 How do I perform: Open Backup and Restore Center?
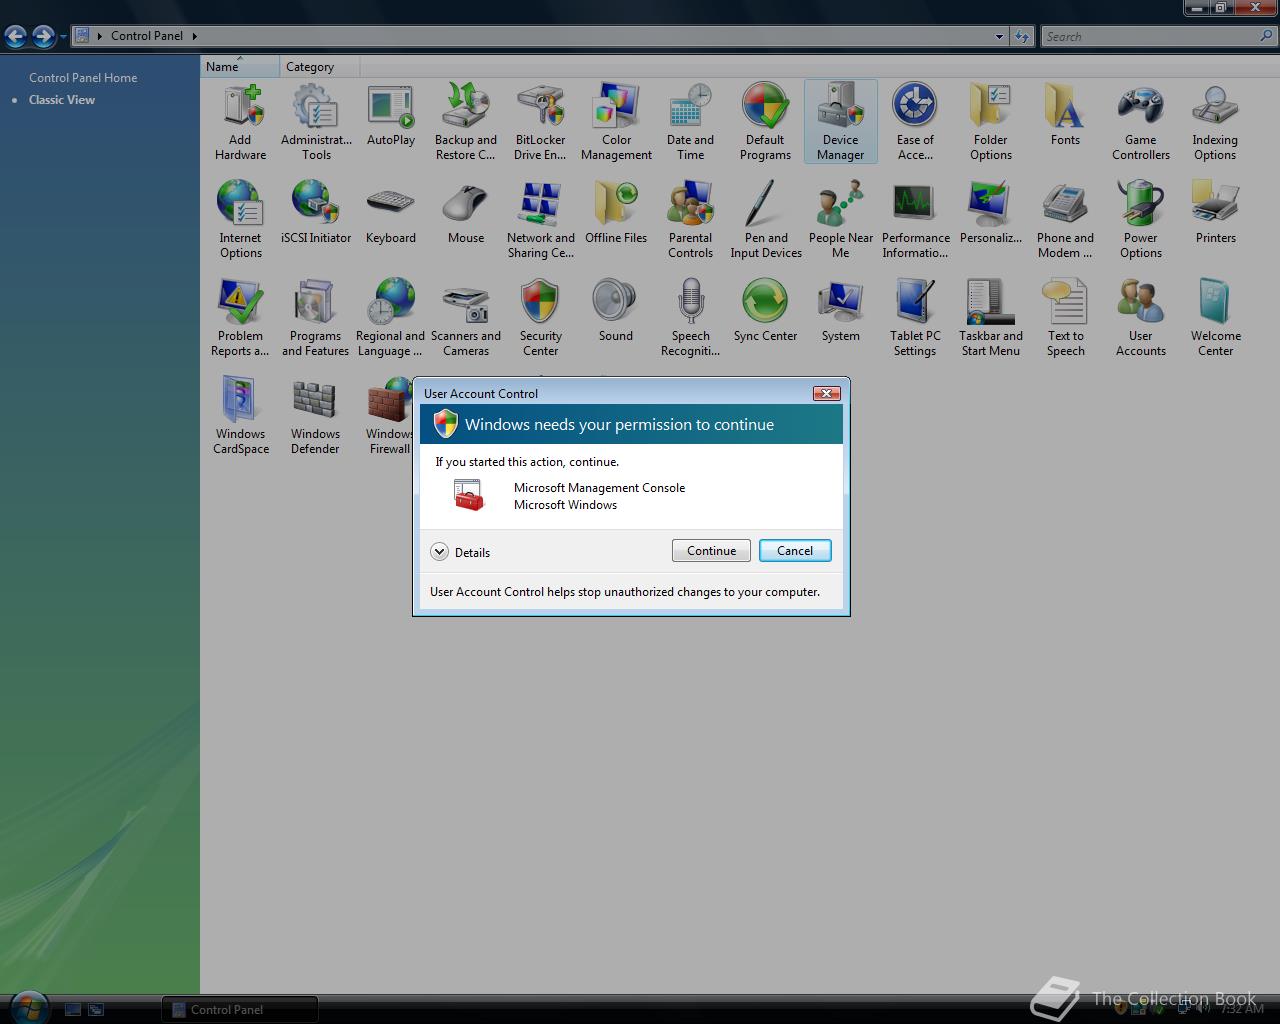coord(466,122)
